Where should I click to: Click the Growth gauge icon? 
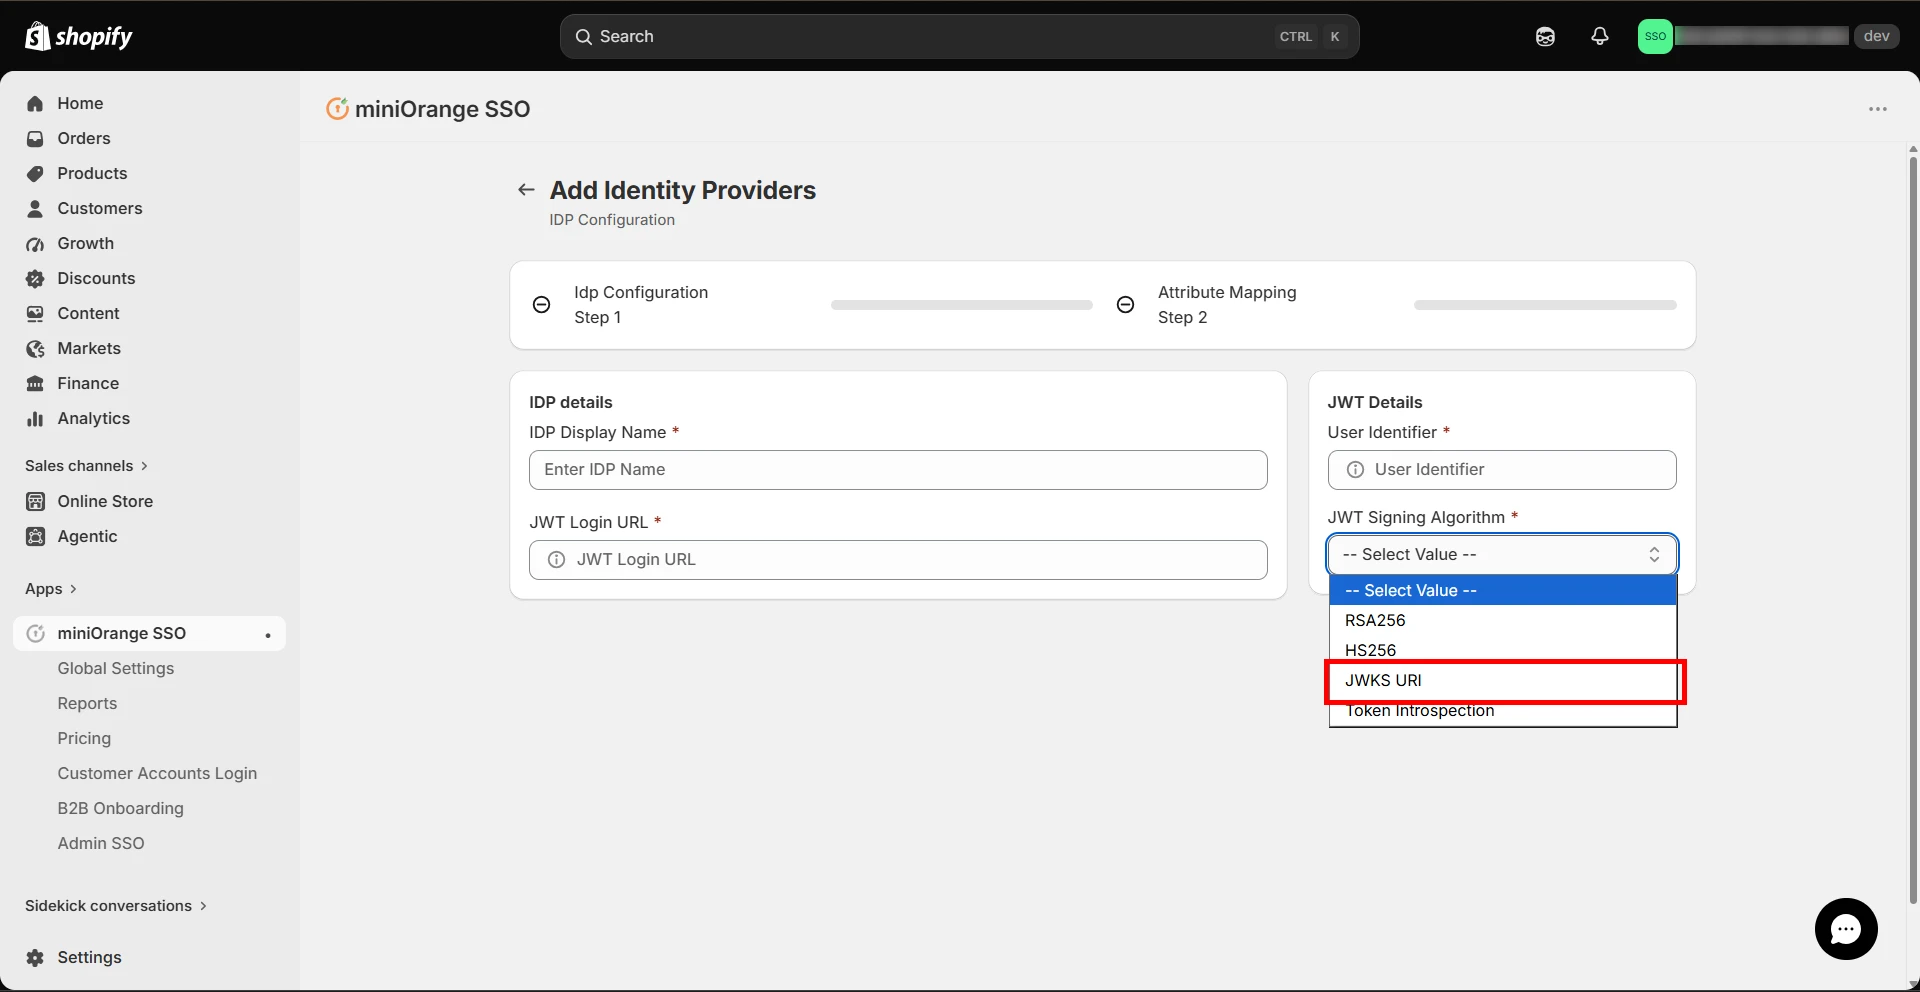pyautogui.click(x=35, y=243)
